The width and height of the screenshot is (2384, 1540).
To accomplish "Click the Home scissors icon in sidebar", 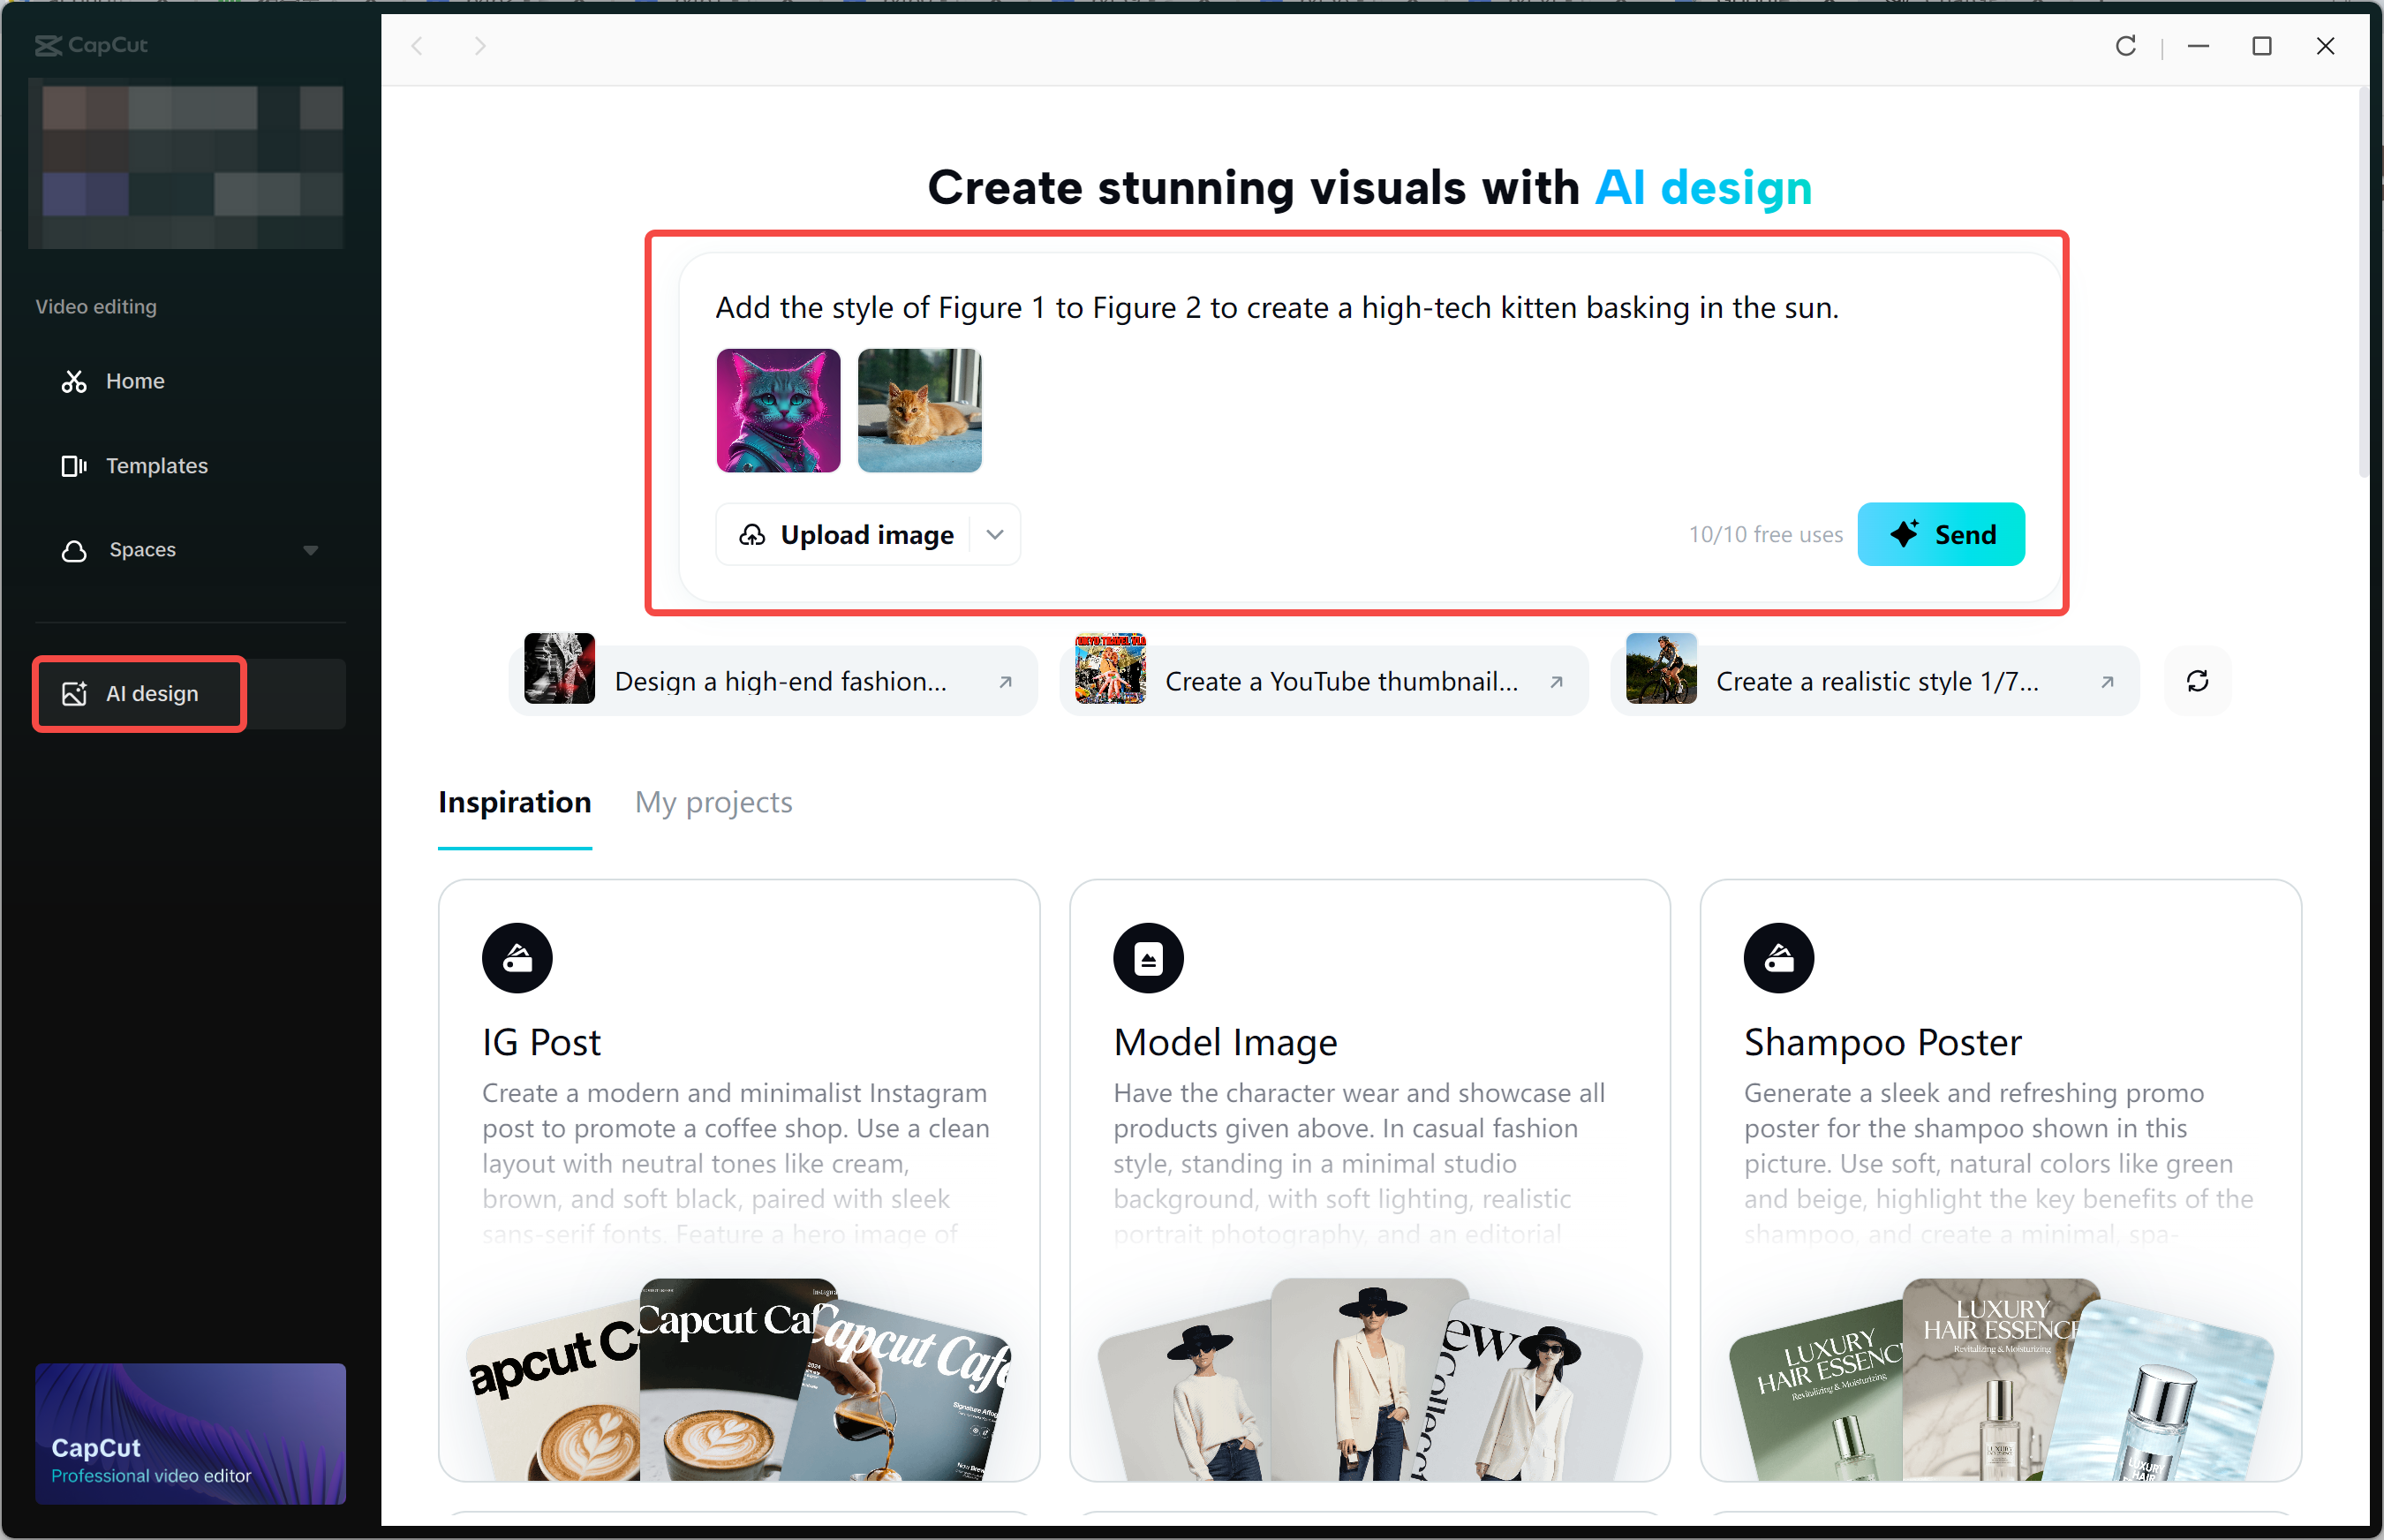I will [x=74, y=381].
